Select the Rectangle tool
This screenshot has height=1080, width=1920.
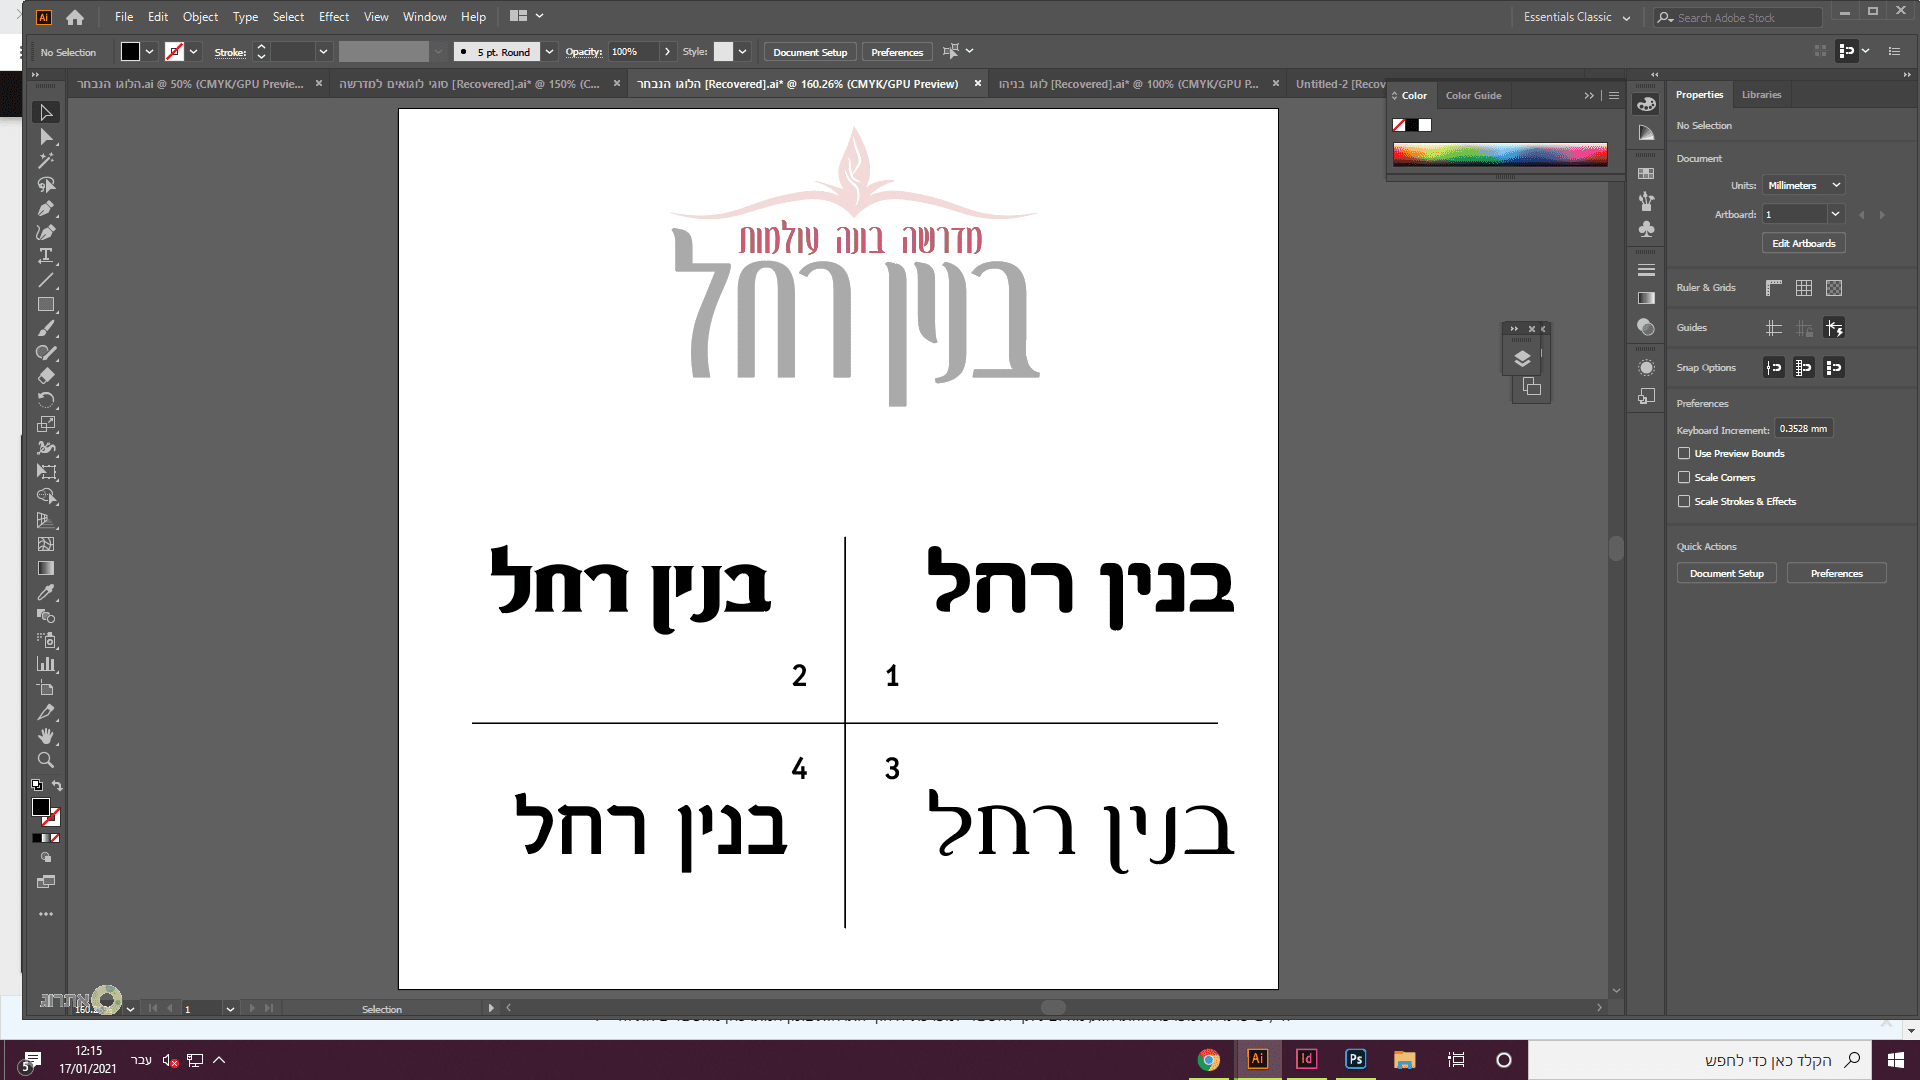click(x=45, y=304)
